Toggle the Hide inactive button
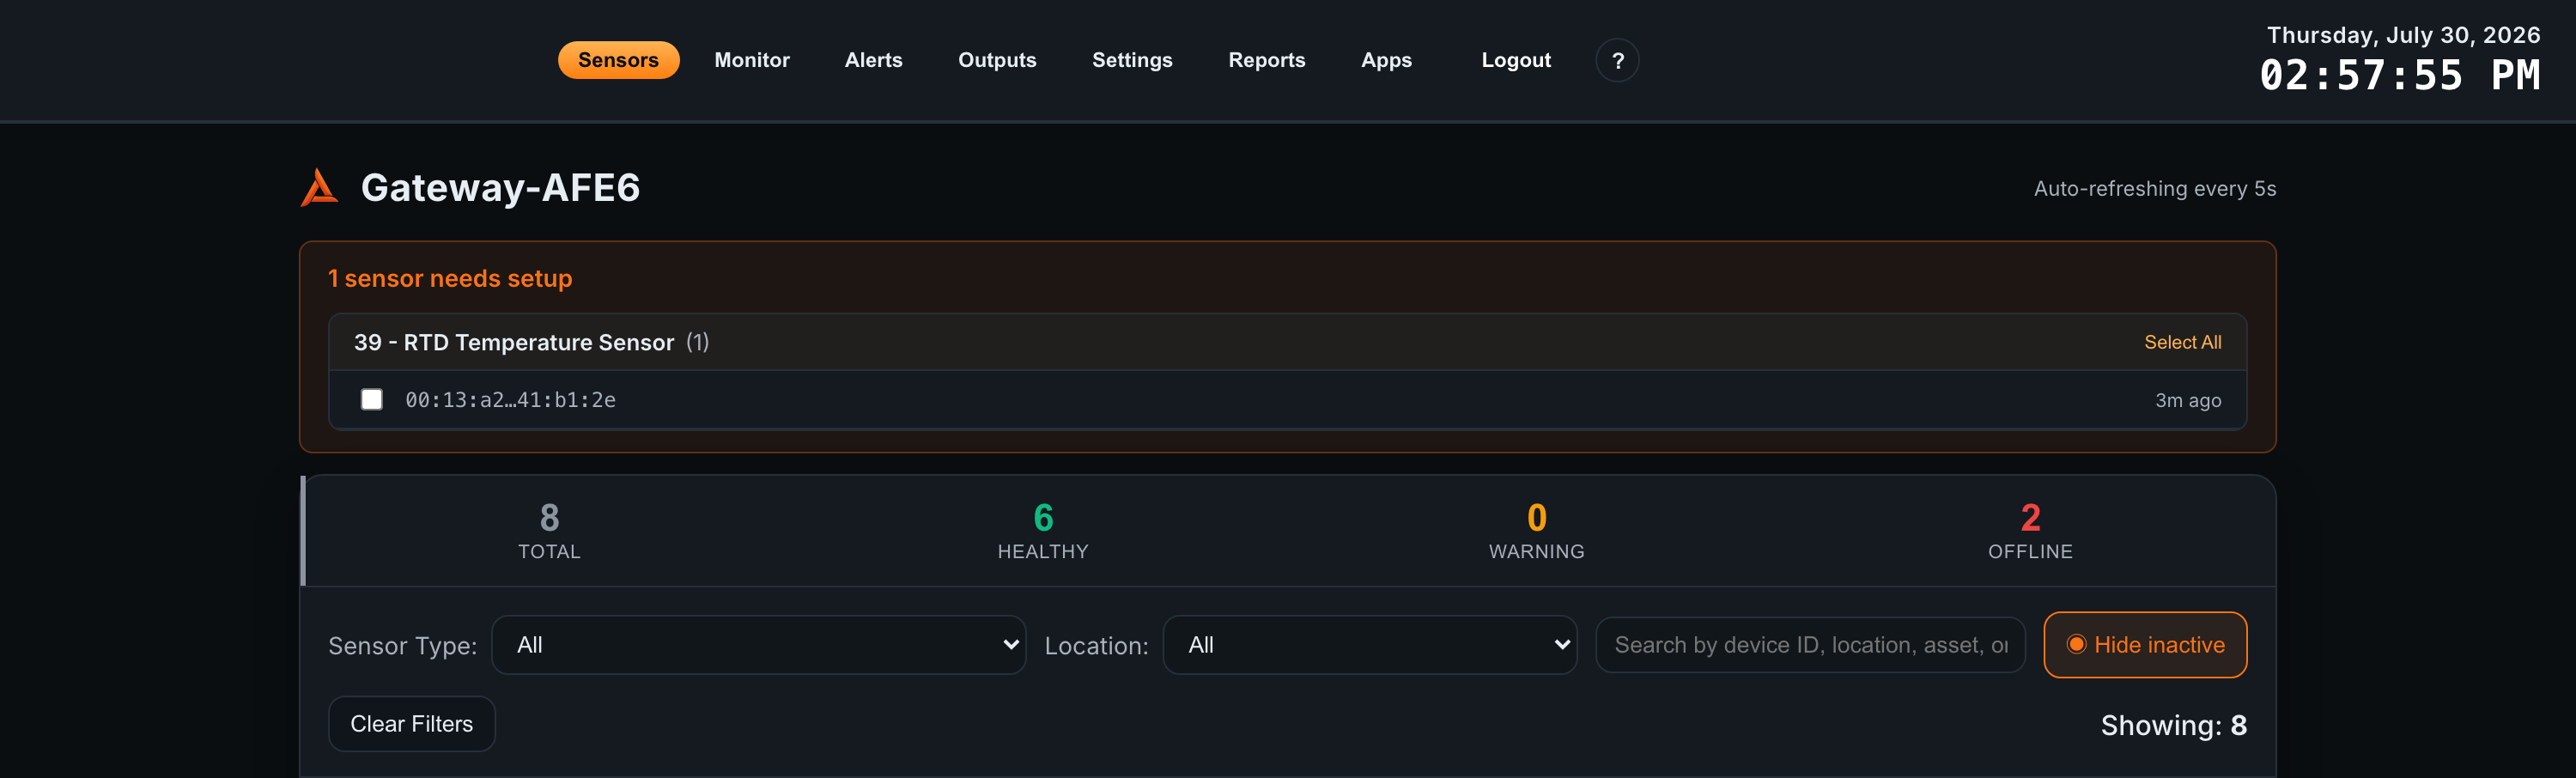The height and width of the screenshot is (778, 2576). coord(2144,644)
